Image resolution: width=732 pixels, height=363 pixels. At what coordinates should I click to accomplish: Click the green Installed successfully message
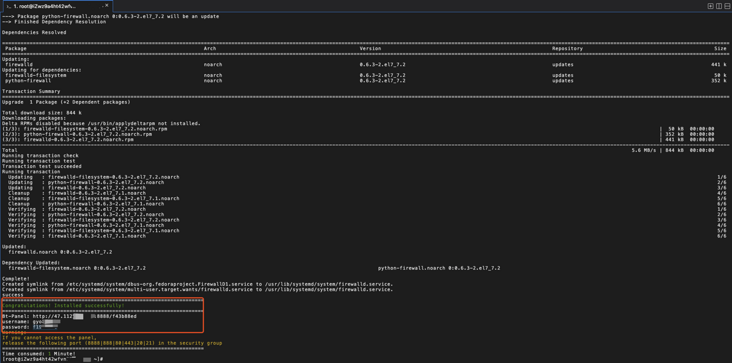tap(63, 306)
